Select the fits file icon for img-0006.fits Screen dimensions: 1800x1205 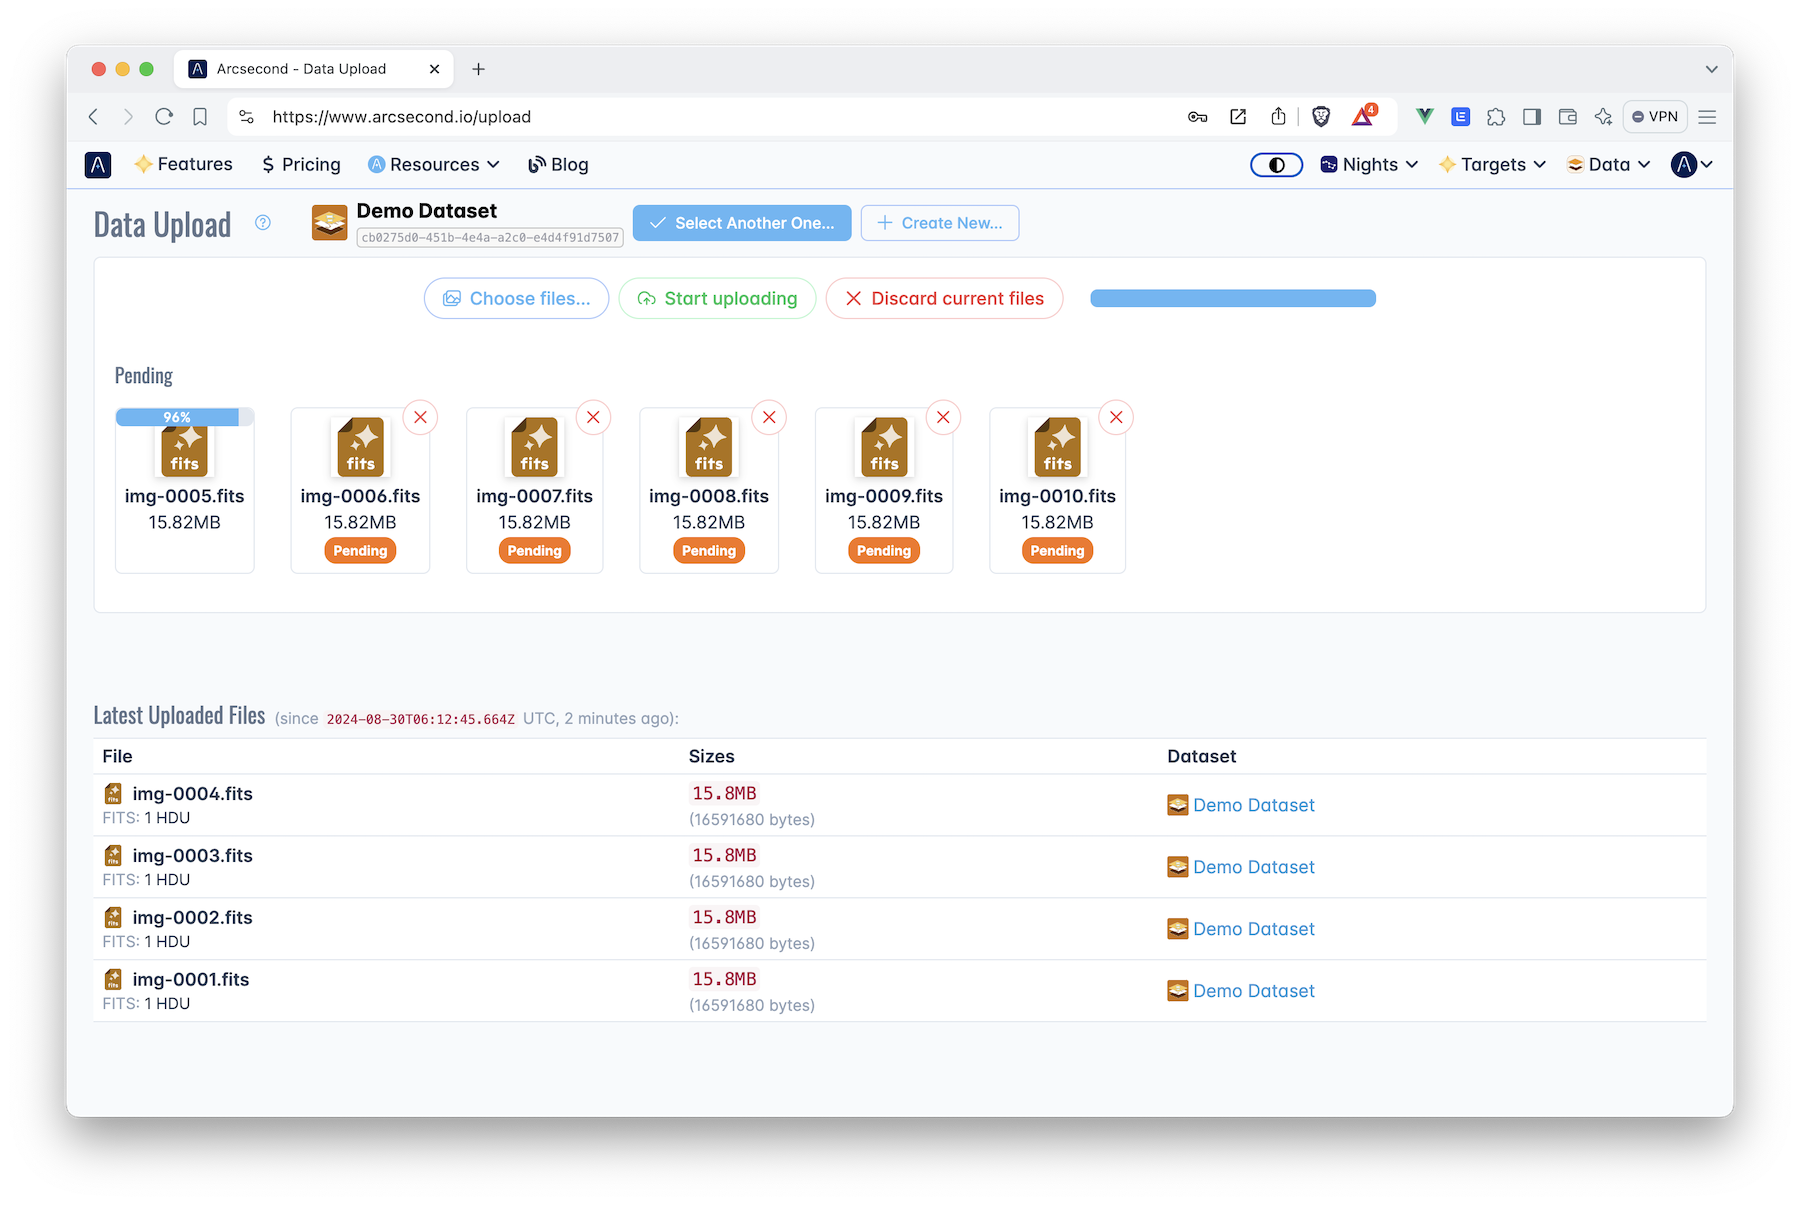pyautogui.click(x=360, y=448)
